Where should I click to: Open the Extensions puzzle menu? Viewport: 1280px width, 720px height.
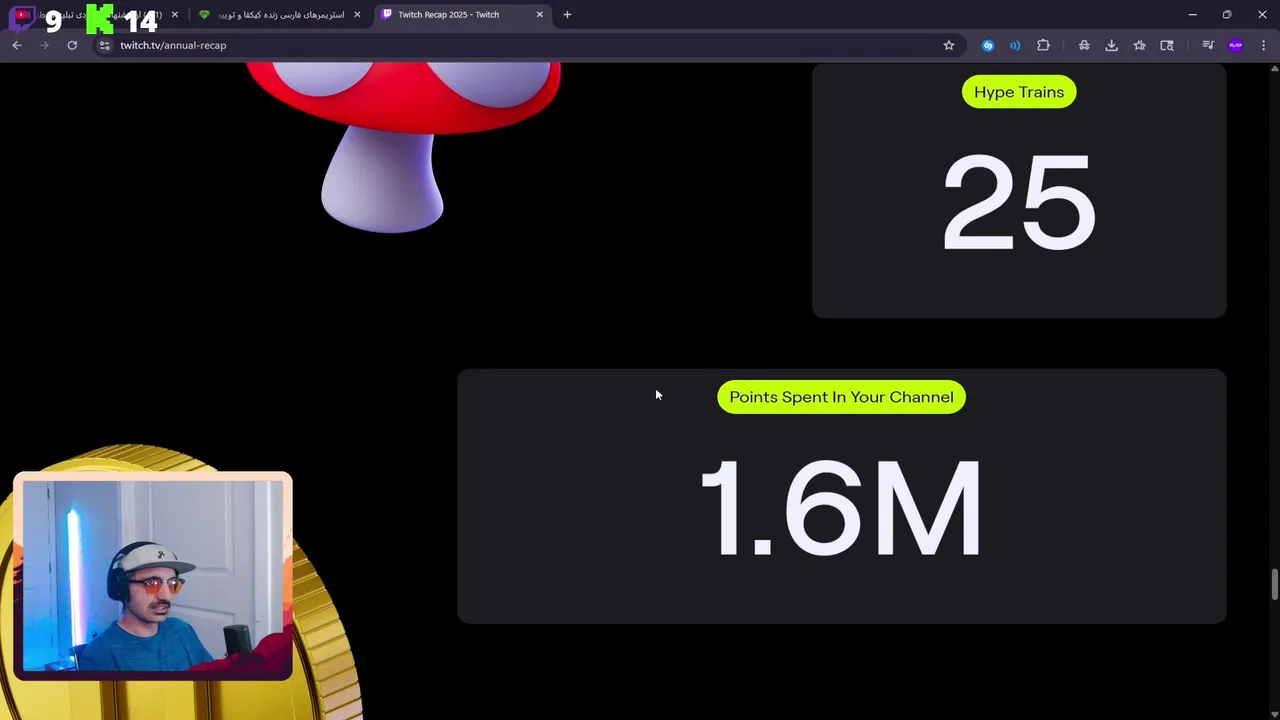pyautogui.click(x=1043, y=45)
